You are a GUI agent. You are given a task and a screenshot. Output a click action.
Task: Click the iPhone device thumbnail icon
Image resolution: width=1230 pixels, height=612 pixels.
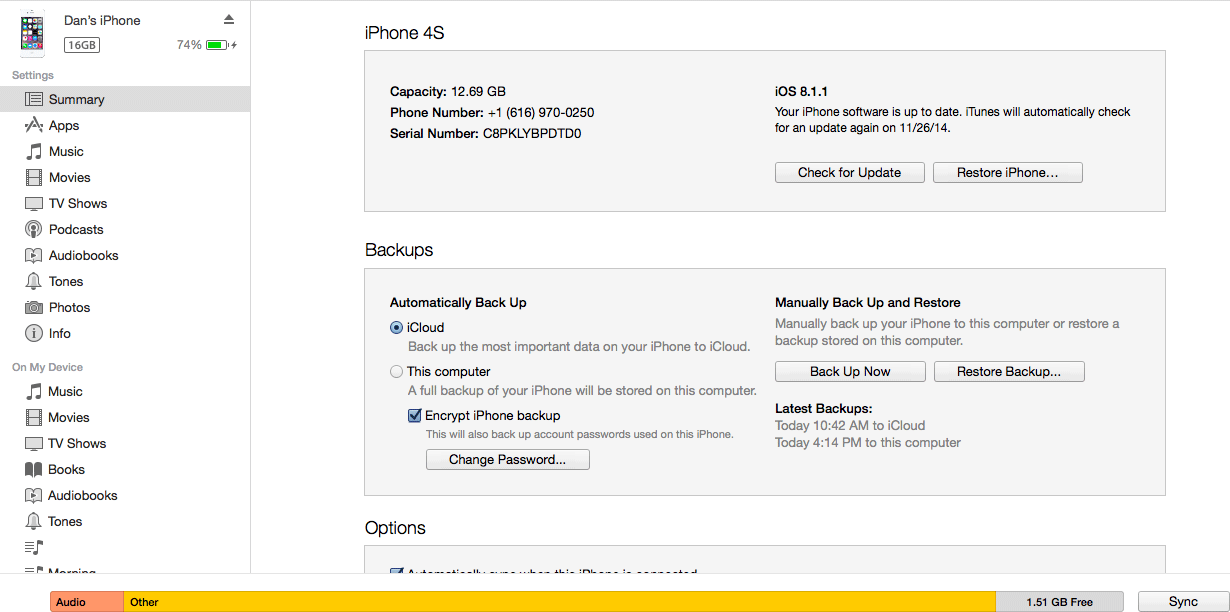point(32,33)
